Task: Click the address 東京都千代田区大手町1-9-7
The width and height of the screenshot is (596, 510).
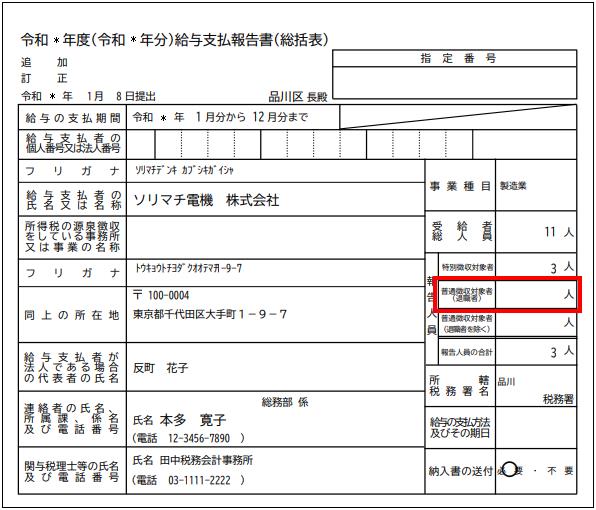Action: [210, 314]
